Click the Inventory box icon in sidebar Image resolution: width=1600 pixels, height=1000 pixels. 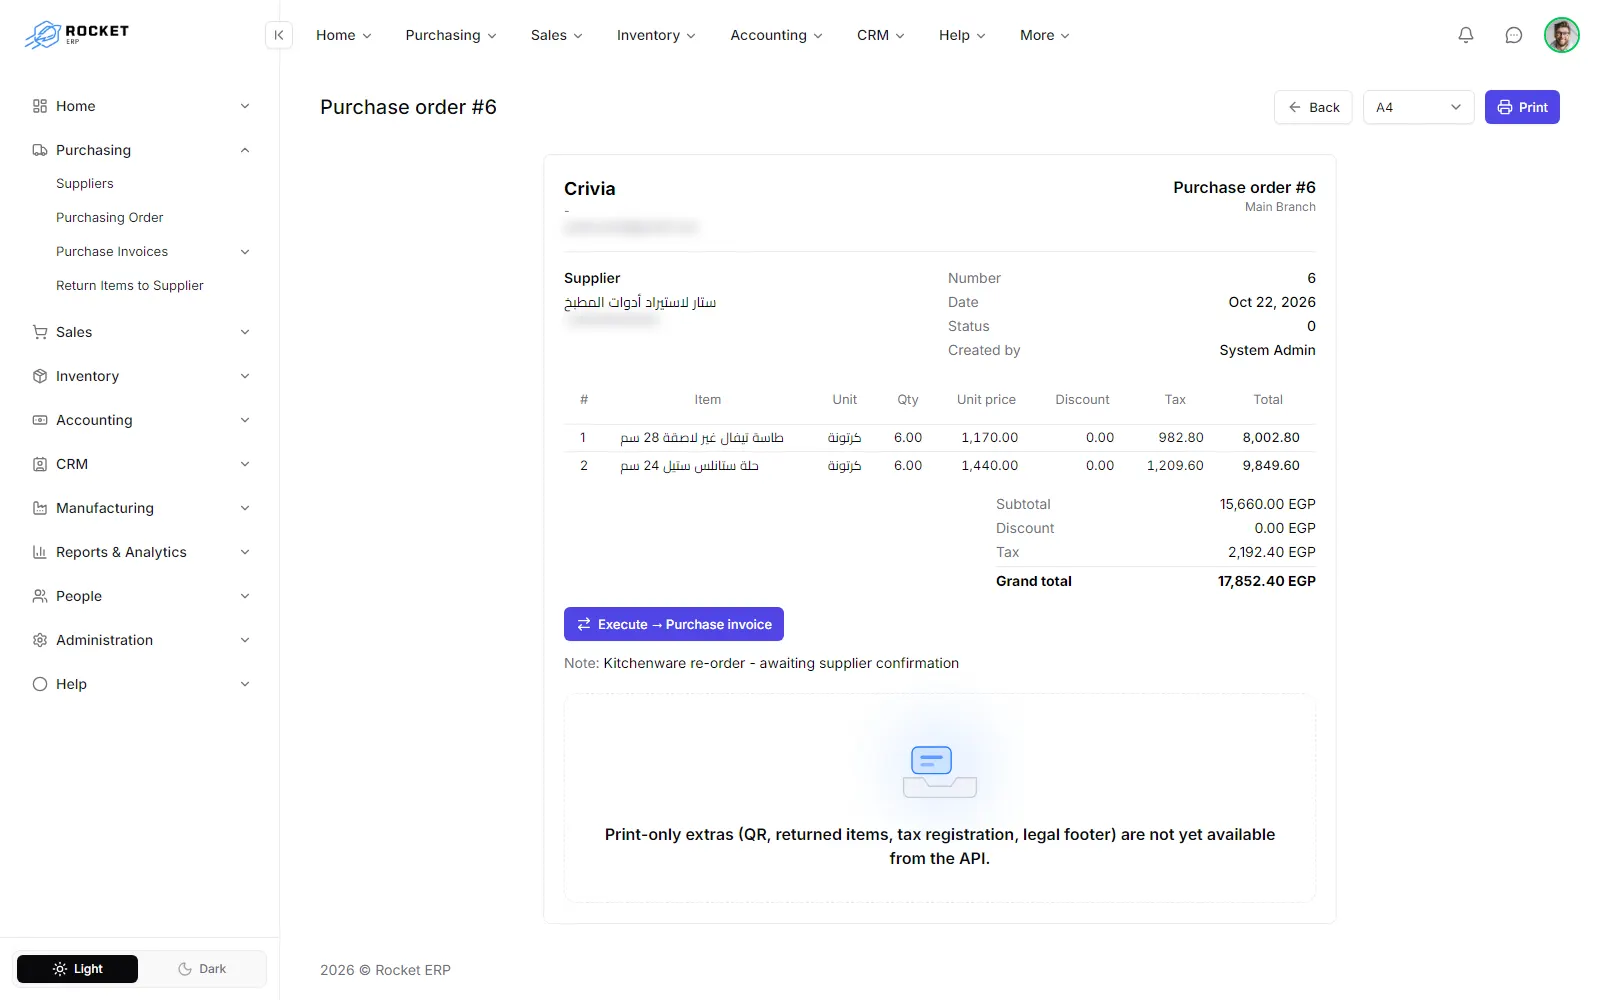40,376
